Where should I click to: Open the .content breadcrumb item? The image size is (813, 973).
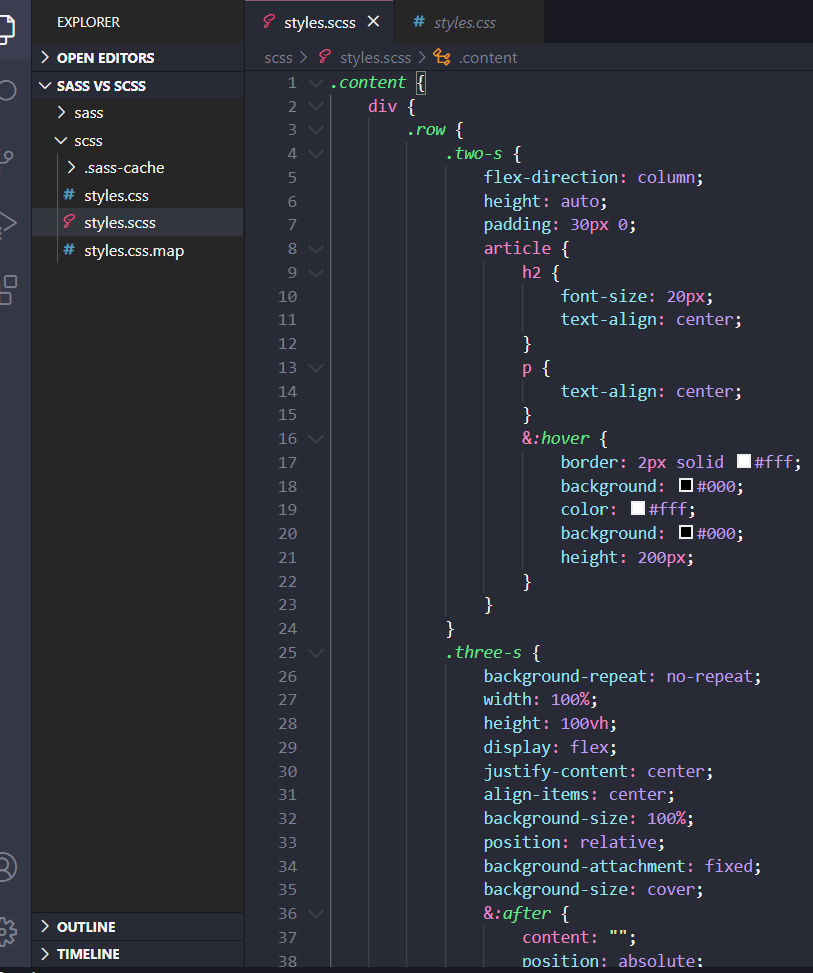click(488, 57)
